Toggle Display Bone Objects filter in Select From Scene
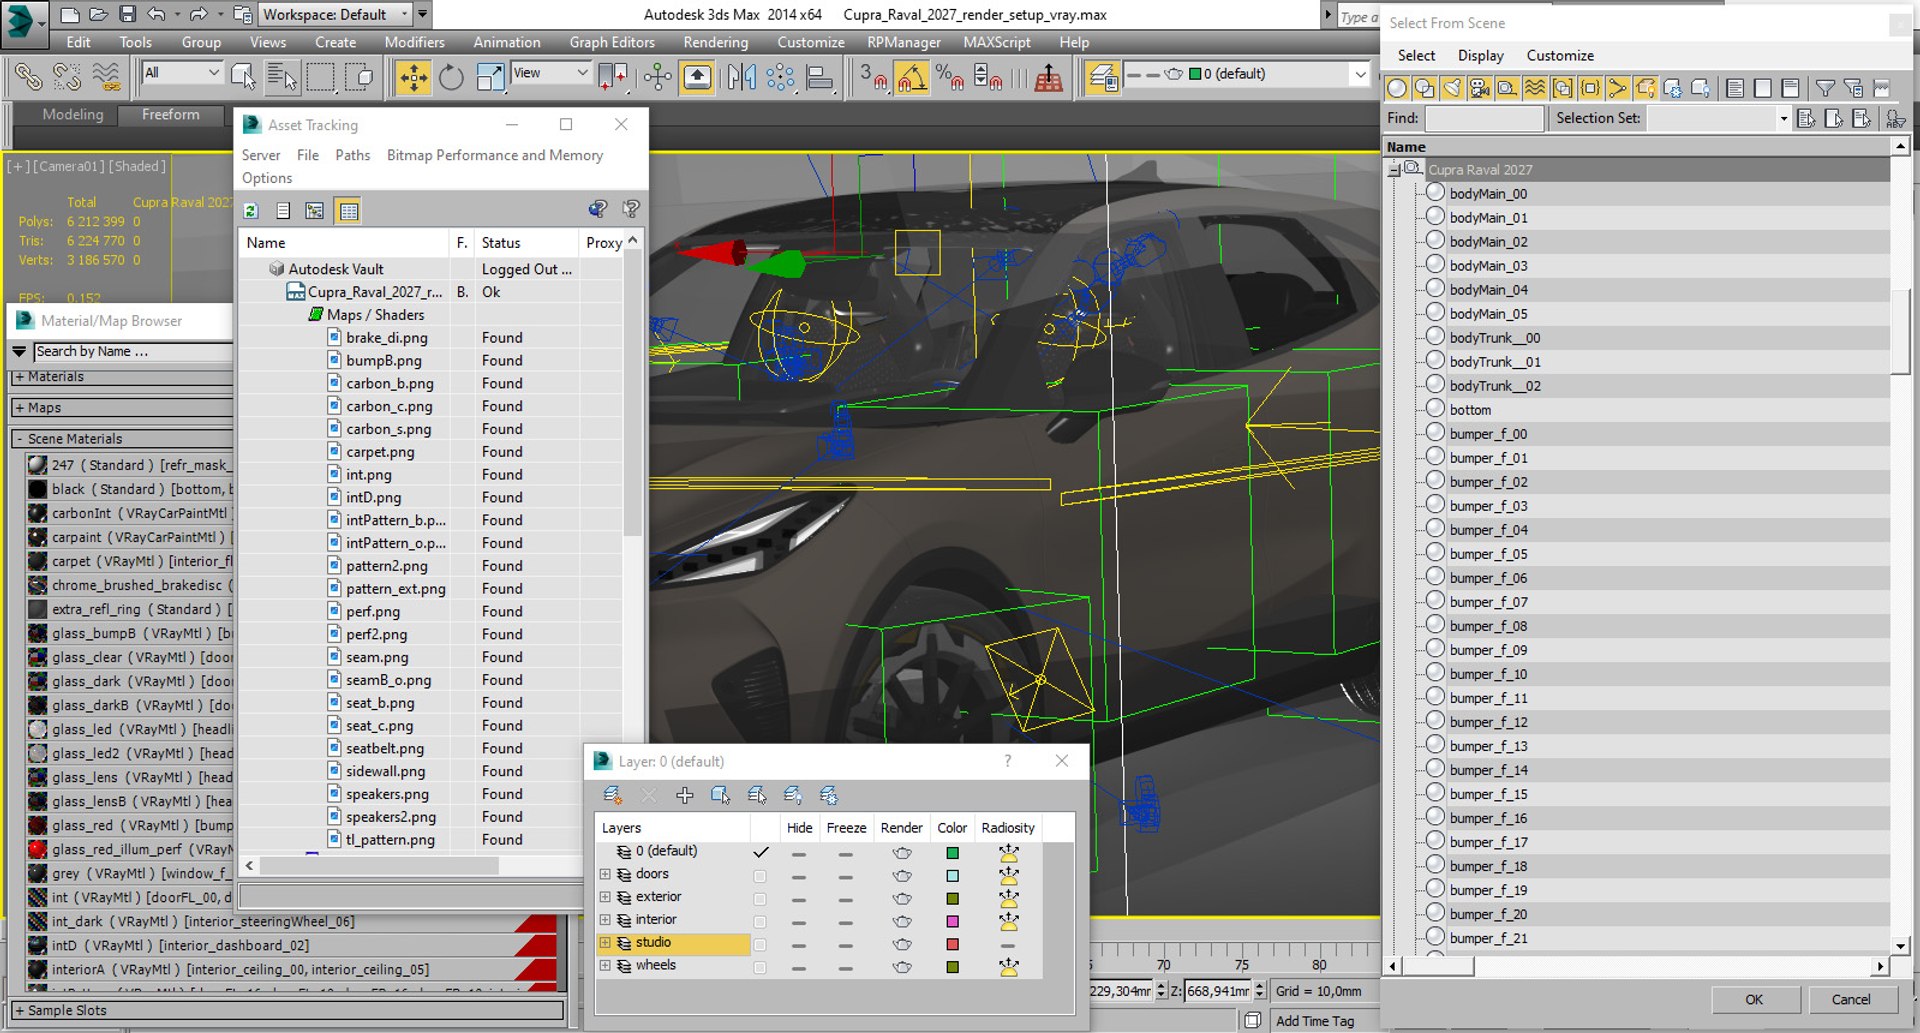Image resolution: width=1920 pixels, height=1033 pixels. [x=1617, y=88]
